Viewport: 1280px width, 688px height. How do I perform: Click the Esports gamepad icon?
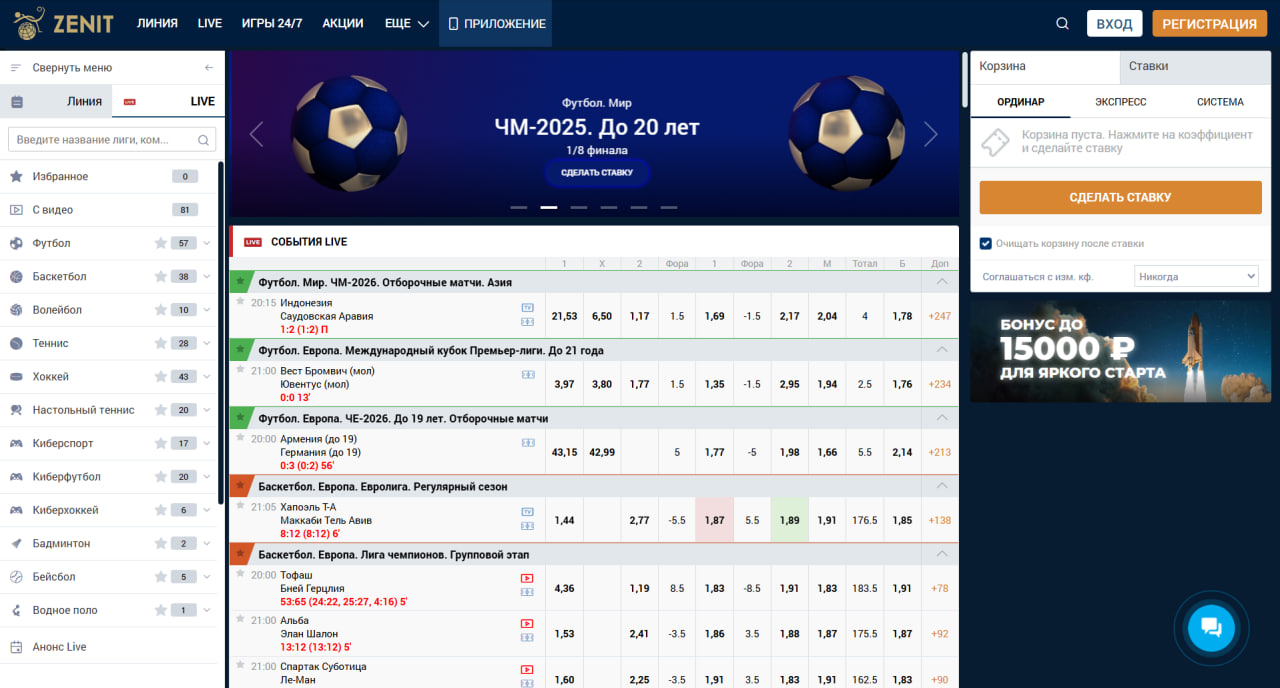point(16,443)
